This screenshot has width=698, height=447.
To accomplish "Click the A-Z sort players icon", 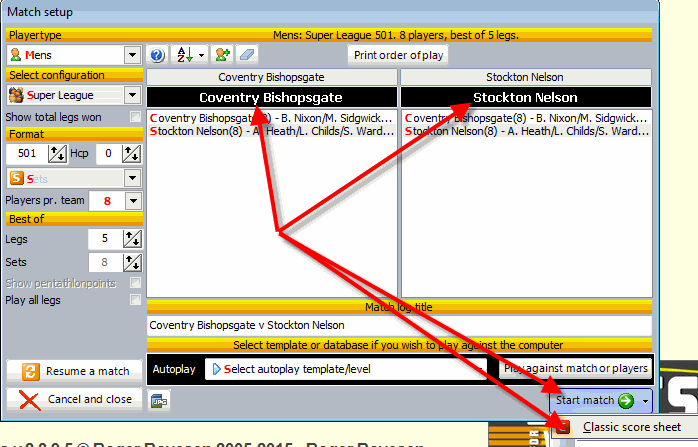I will pyautogui.click(x=189, y=55).
